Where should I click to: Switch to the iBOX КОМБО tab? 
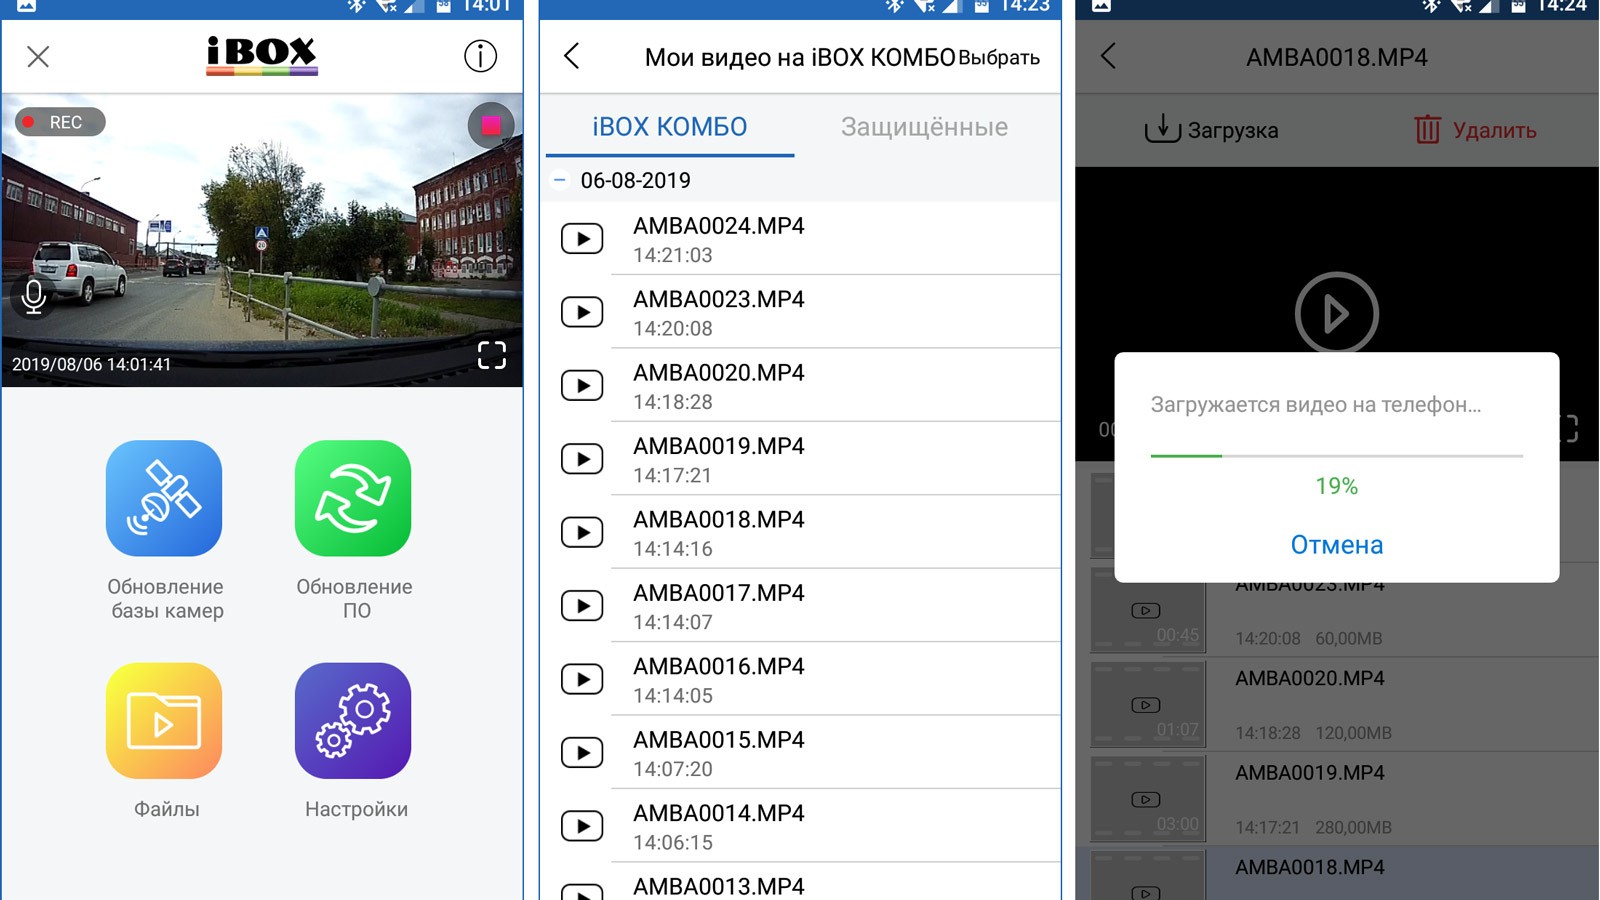coord(670,127)
